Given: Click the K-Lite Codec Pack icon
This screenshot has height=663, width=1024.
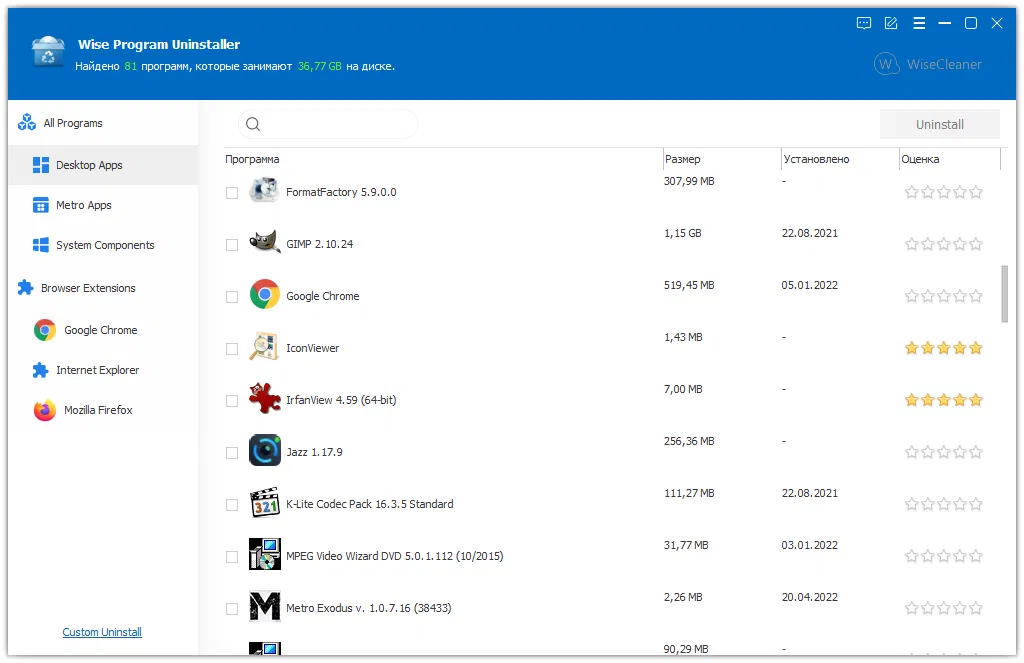Looking at the screenshot, I should click(x=264, y=503).
